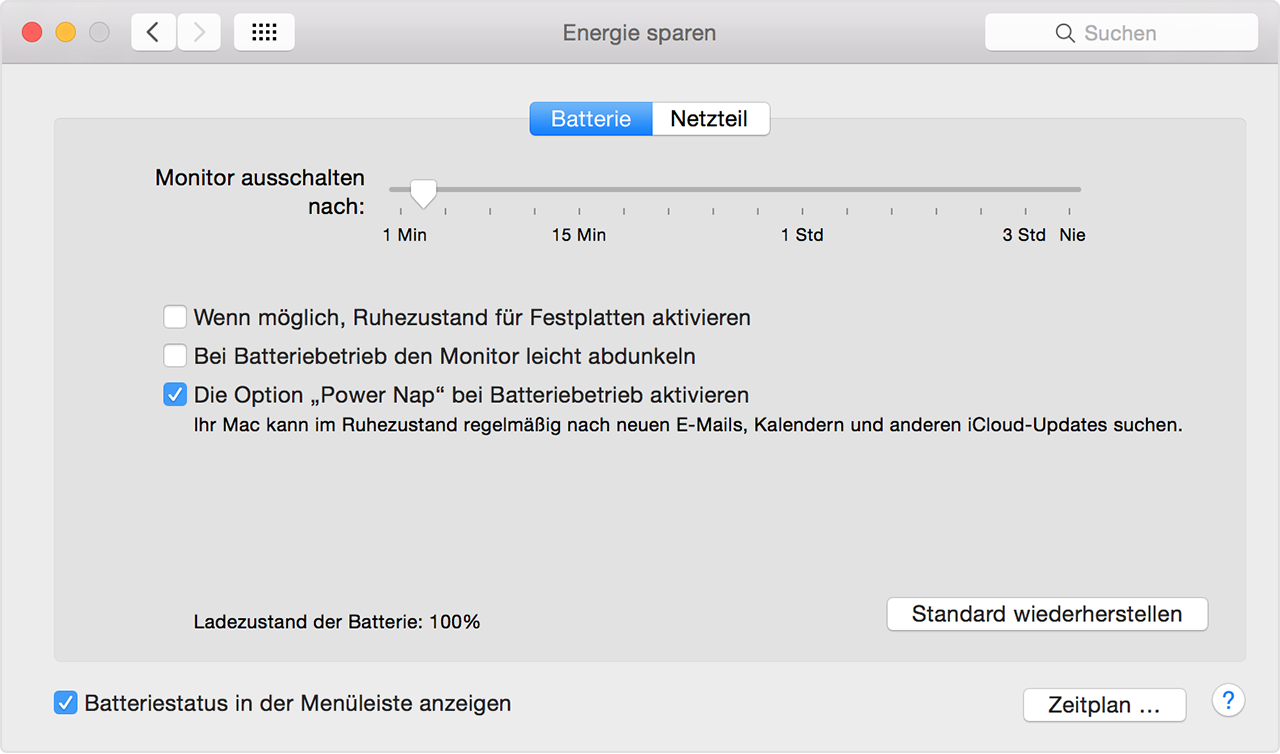The width and height of the screenshot is (1280, 754).
Task: Click the Ladezustand der Batterie: 100% text
Action: pyautogui.click(x=337, y=622)
